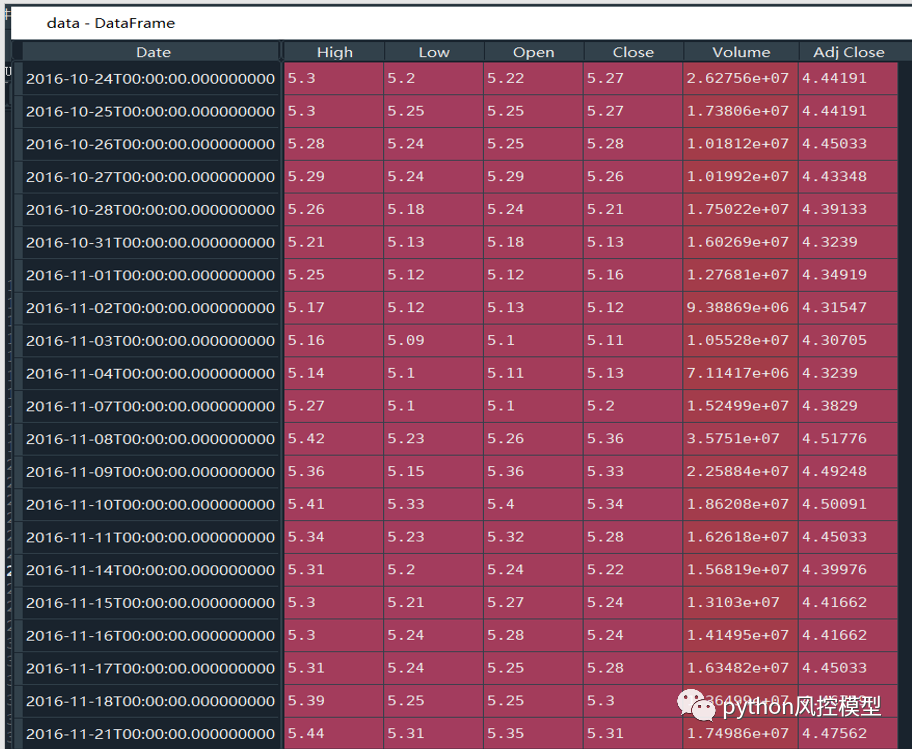Screen dimensions: 912x749
Task: Click High cell 5.42
Action: point(334,438)
